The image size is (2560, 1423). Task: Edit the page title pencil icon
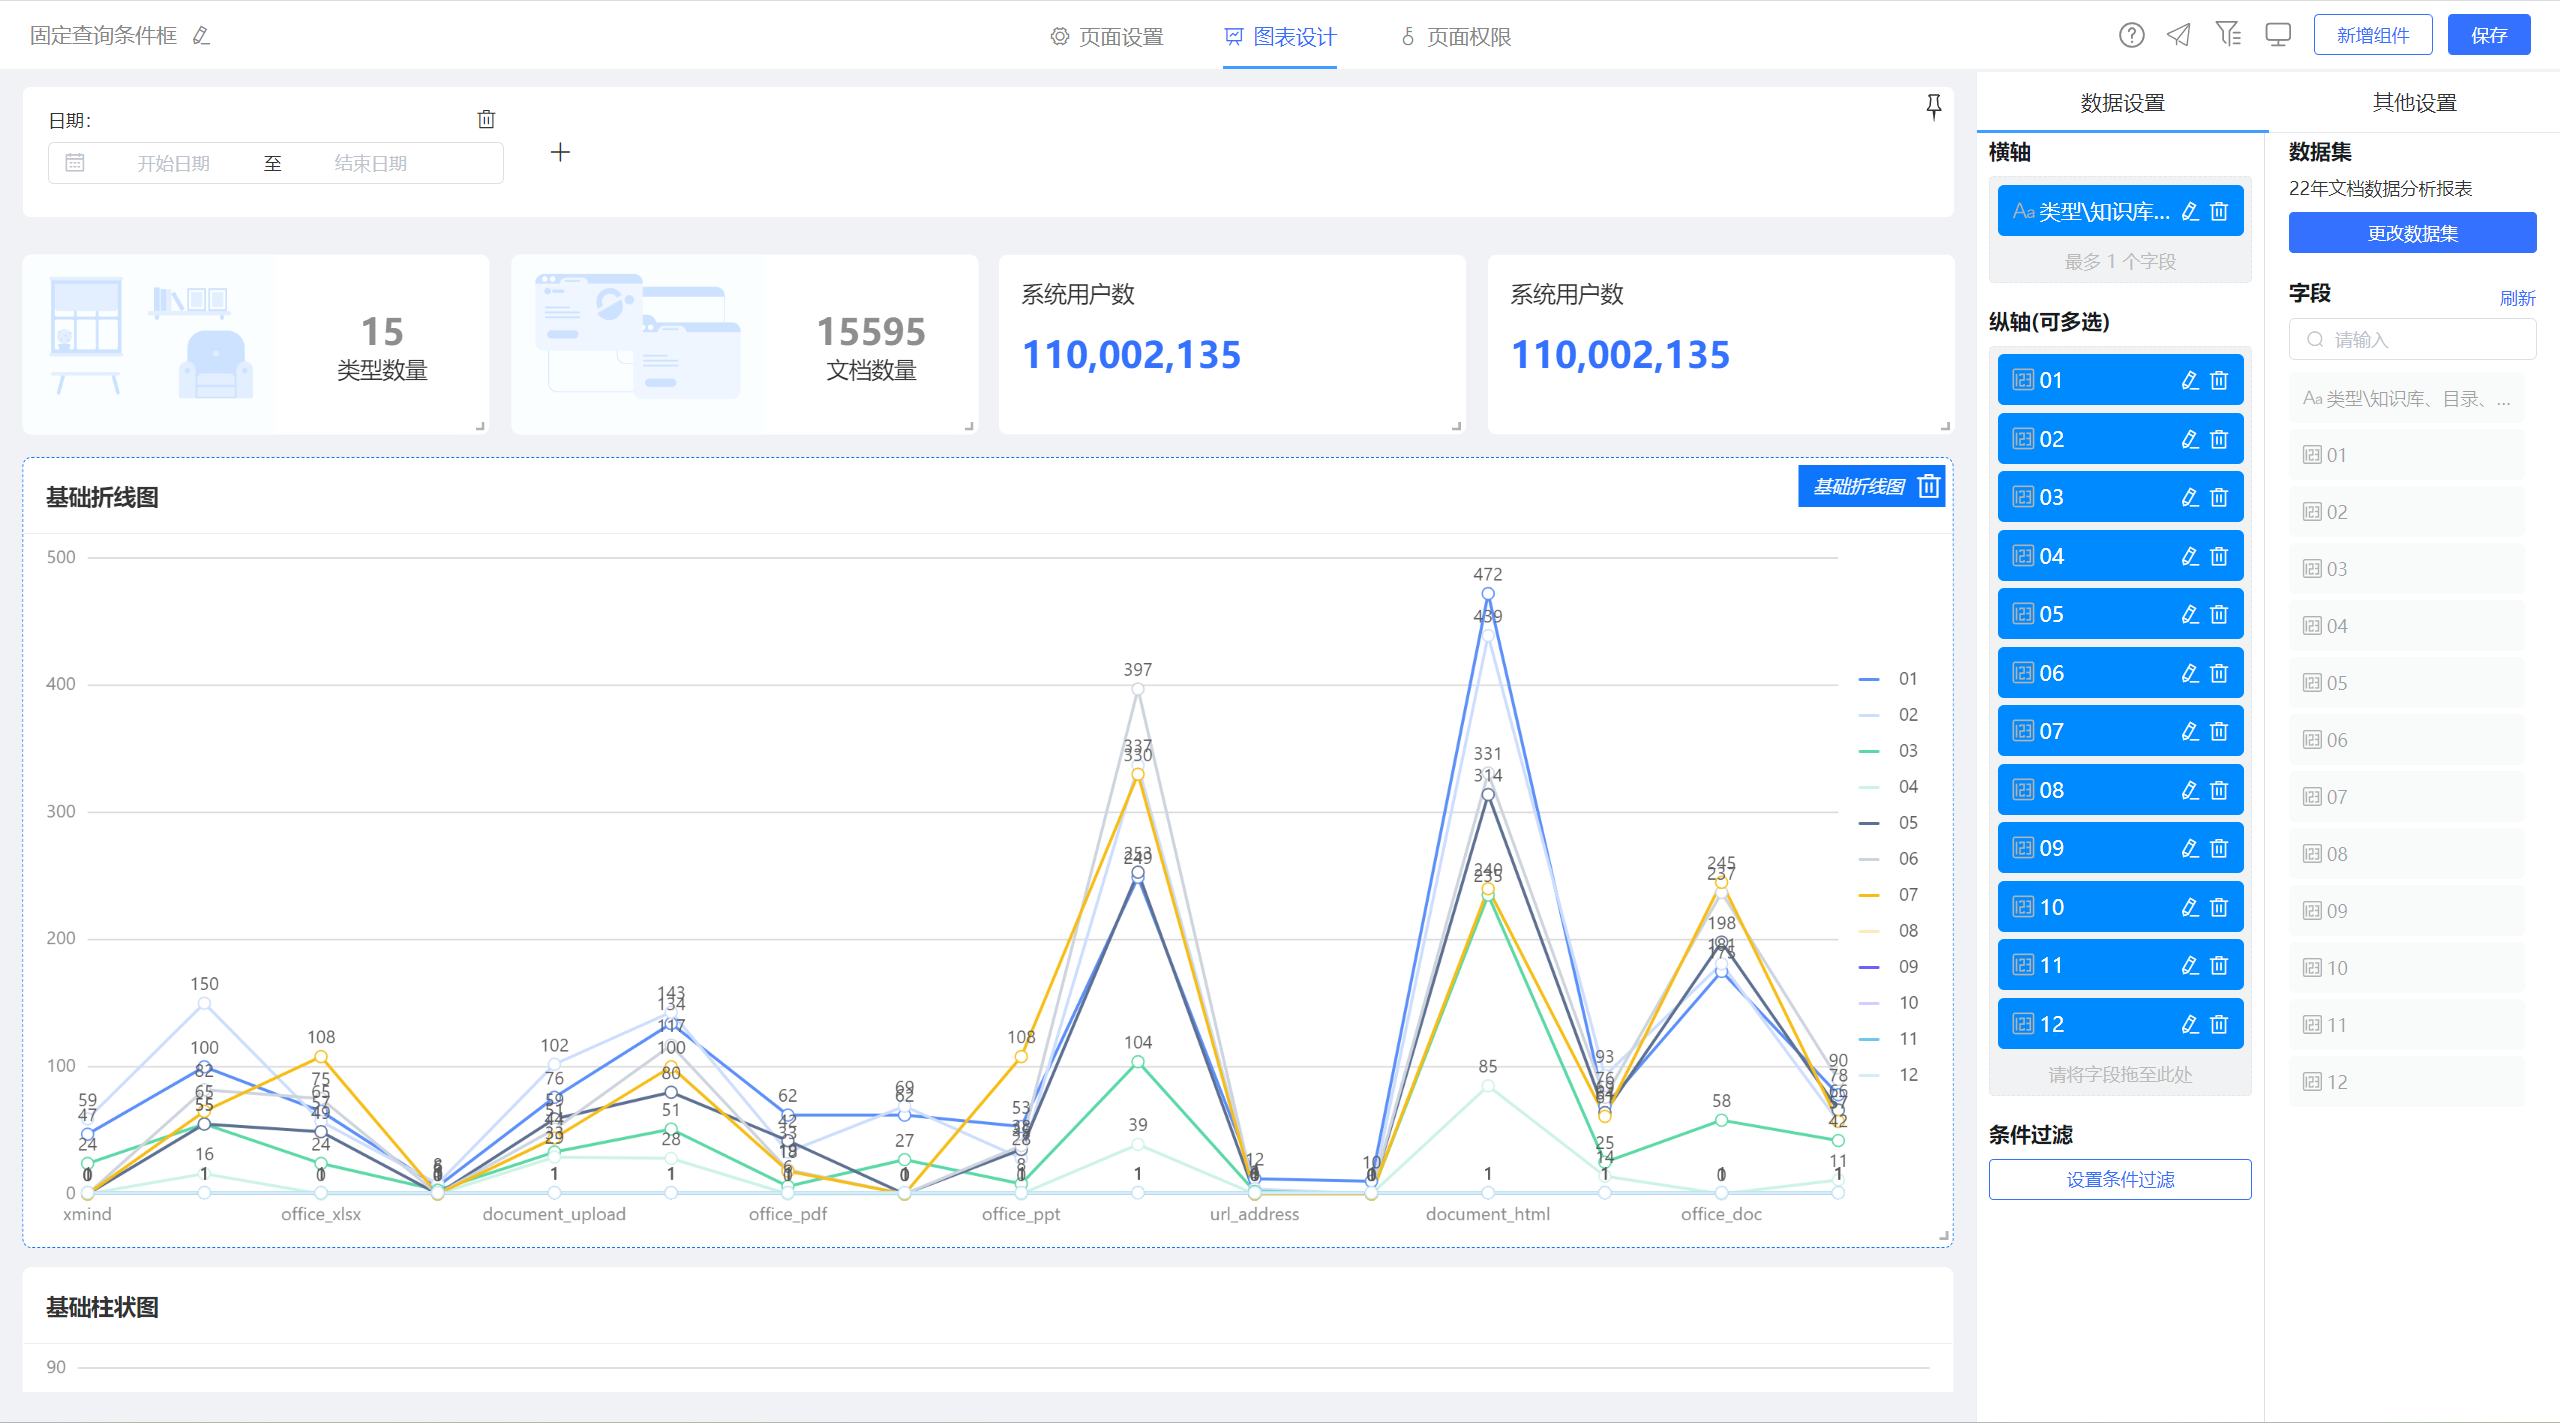tap(201, 36)
